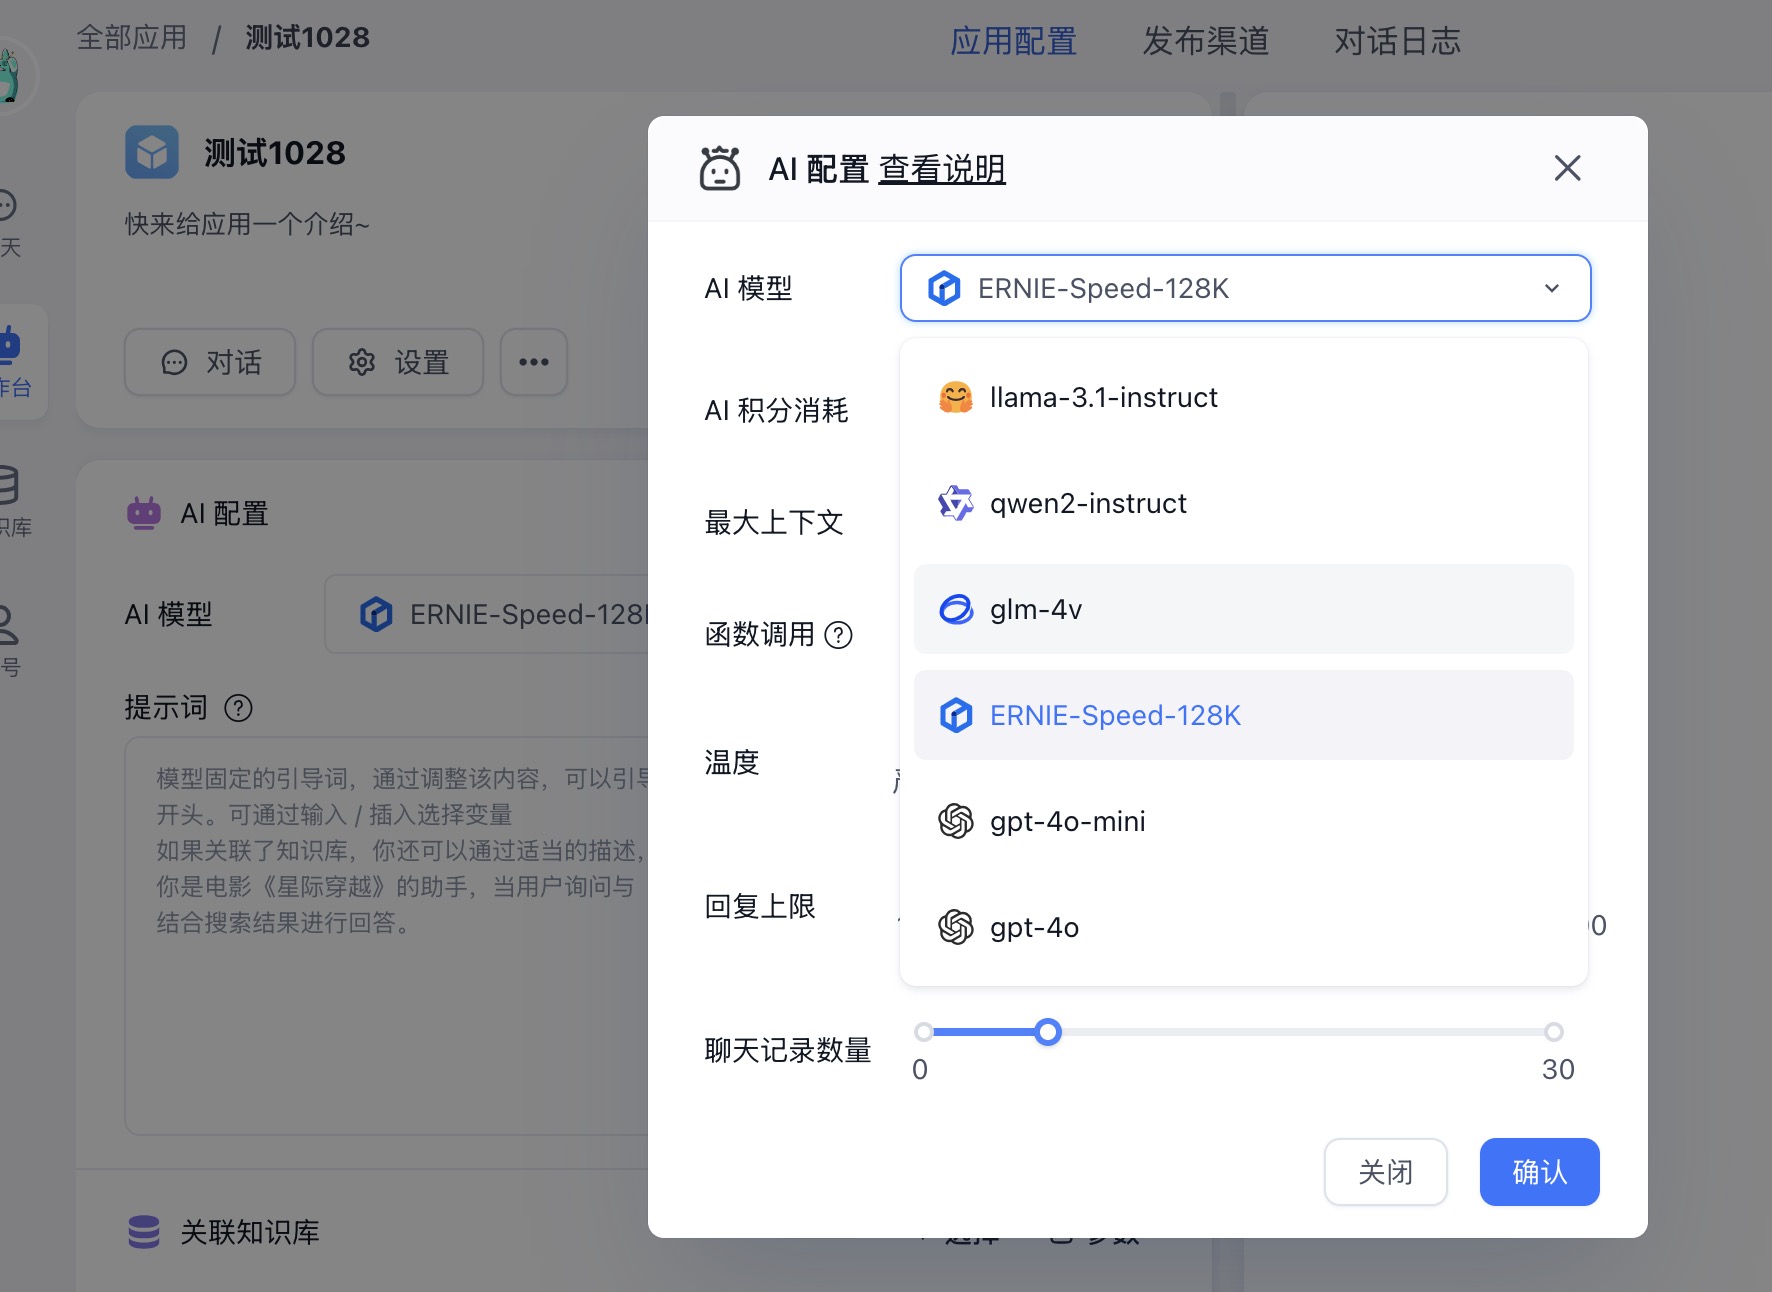The image size is (1772, 1292).
Task: Click the 聊天记录数量 slider handle
Action: pos(1048,1032)
